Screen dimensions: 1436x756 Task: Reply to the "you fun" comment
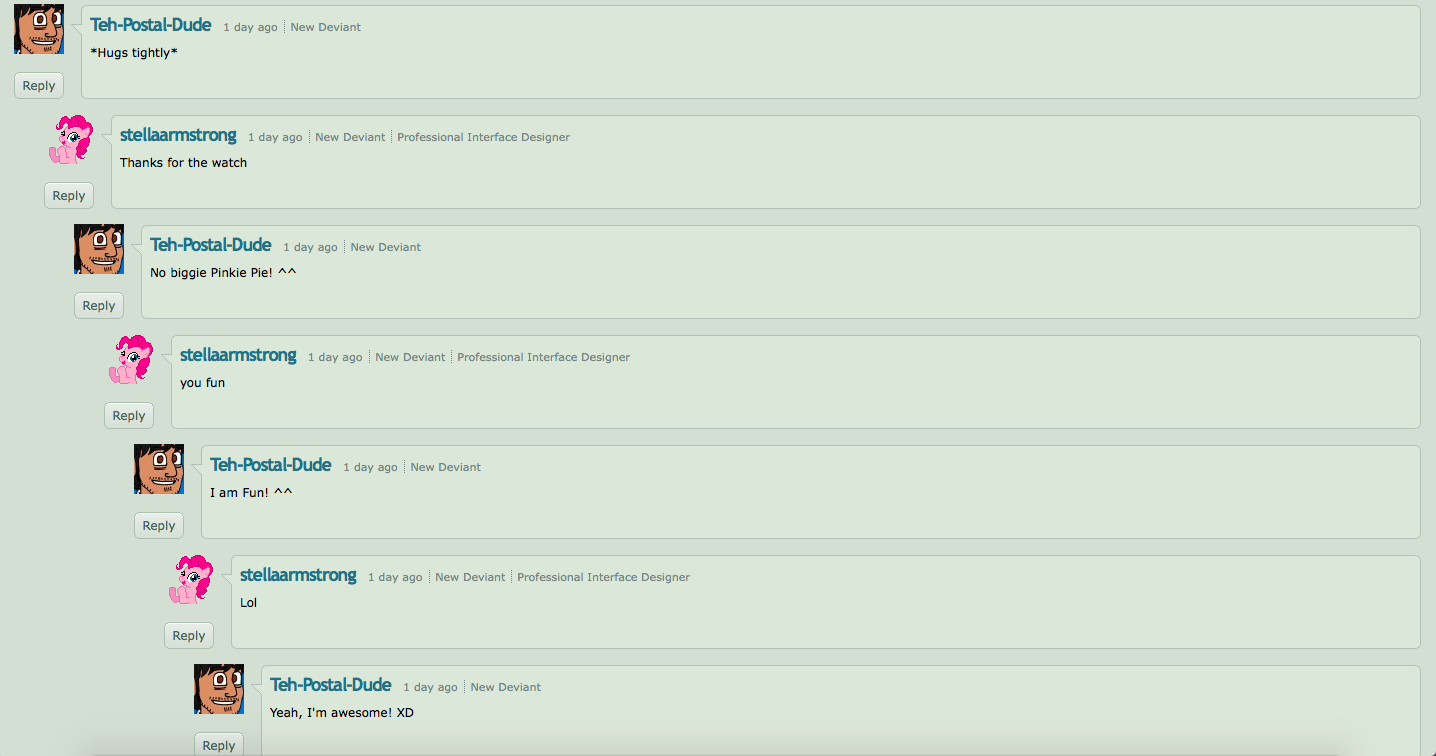pos(129,416)
